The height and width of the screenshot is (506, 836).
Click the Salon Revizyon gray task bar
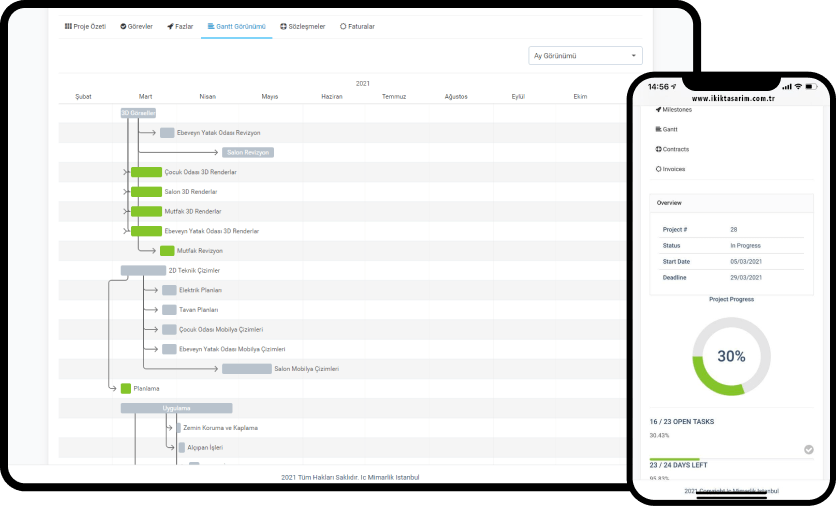[247, 152]
